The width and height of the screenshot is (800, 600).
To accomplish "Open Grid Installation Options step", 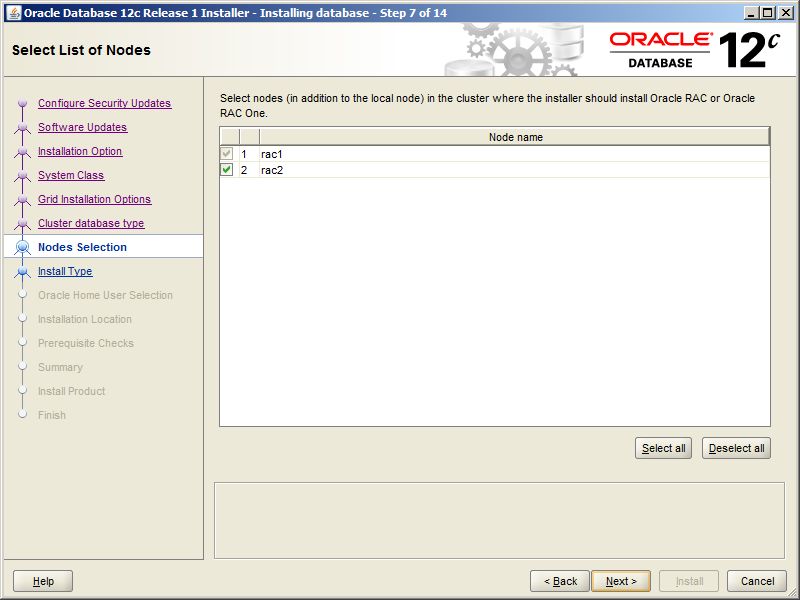I will tap(94, 199).
